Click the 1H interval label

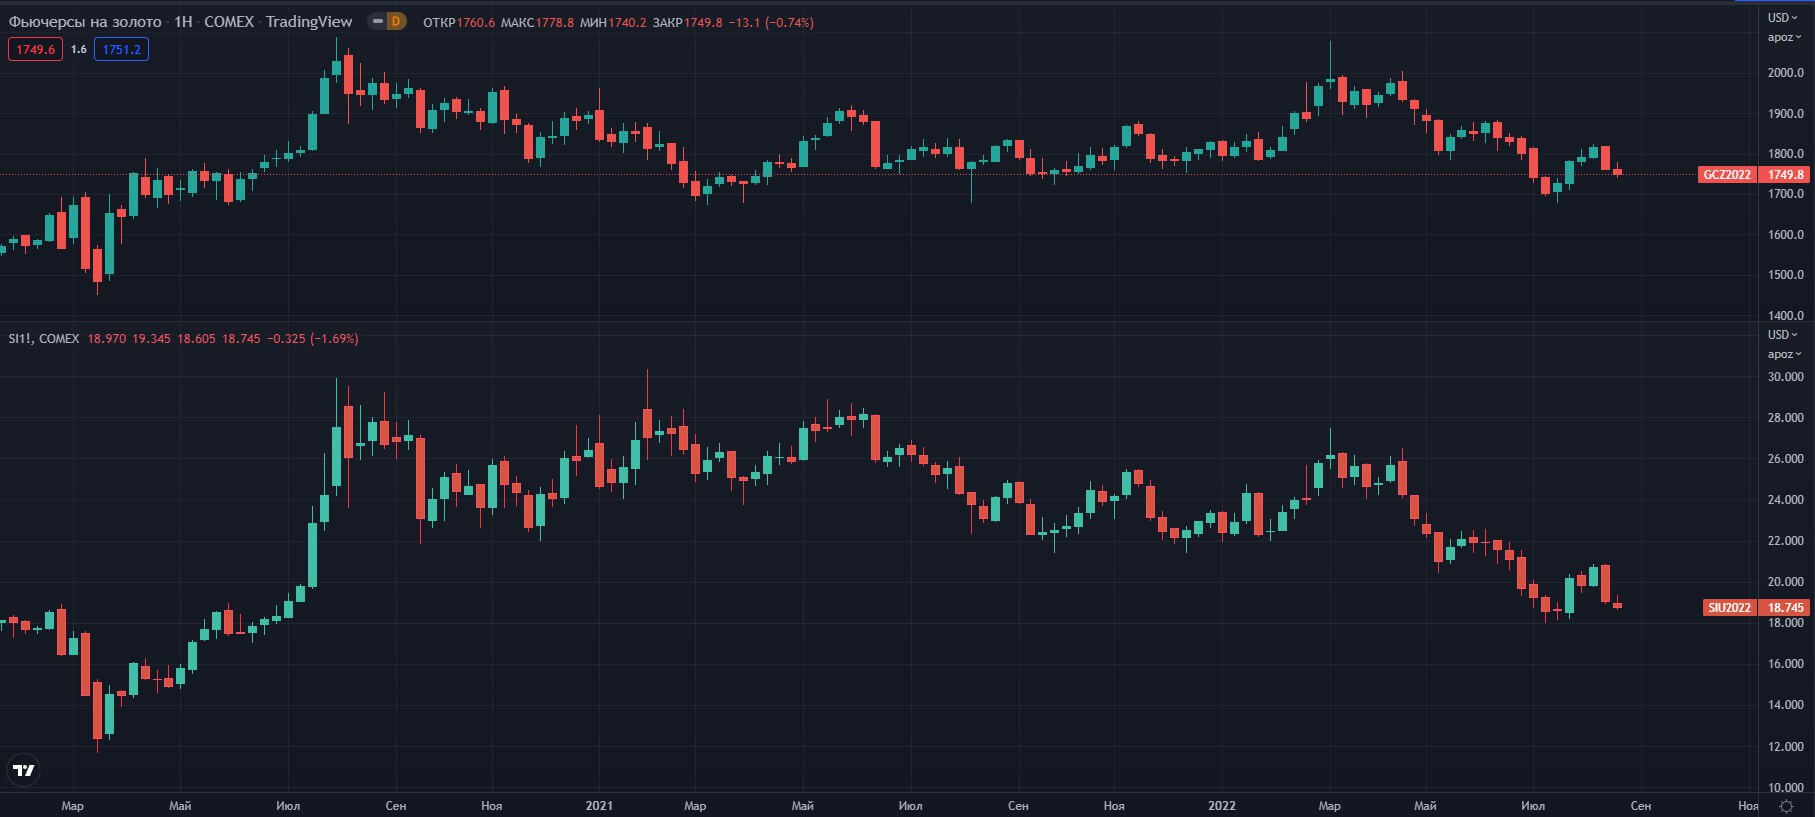point(183,21)
